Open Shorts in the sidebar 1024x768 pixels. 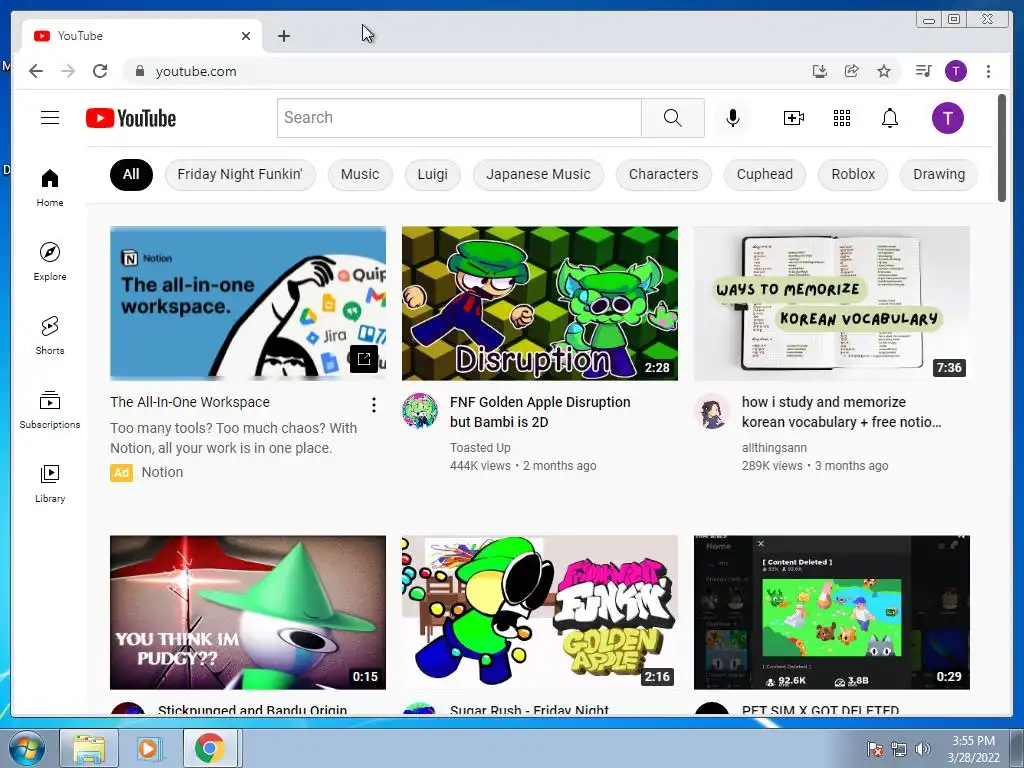[50, 336]
